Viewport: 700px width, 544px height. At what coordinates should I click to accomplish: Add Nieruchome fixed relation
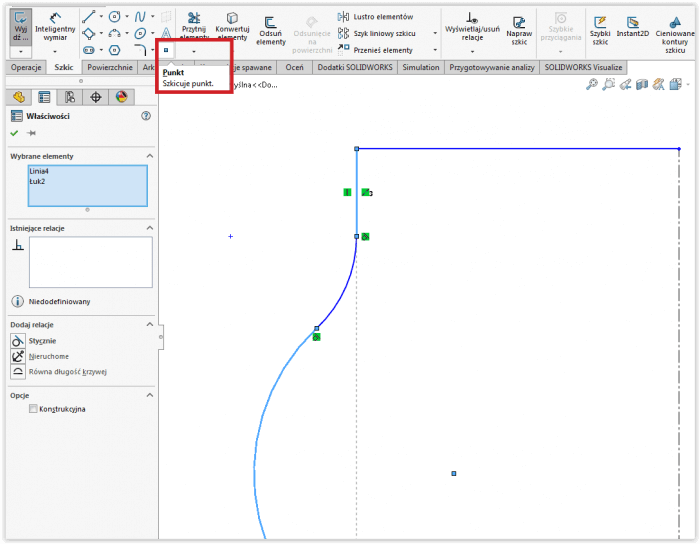pos(40,356)
